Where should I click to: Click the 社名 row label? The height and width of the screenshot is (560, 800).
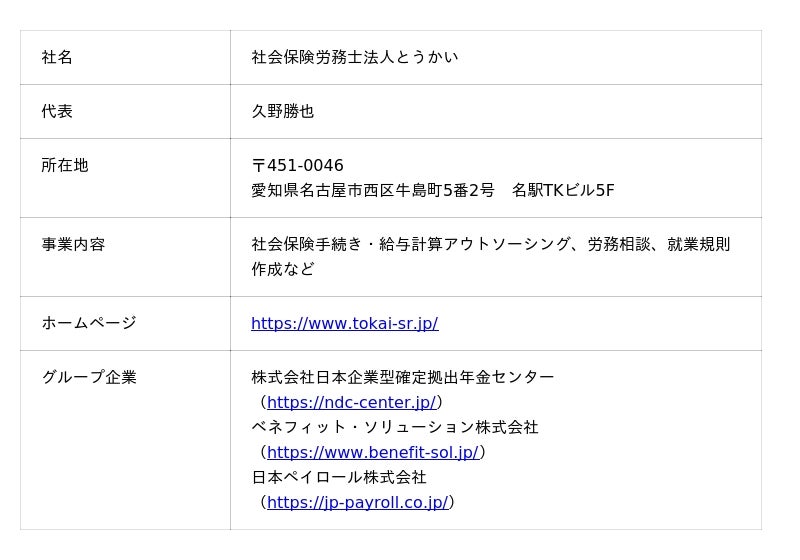click(x=57, y=57)
